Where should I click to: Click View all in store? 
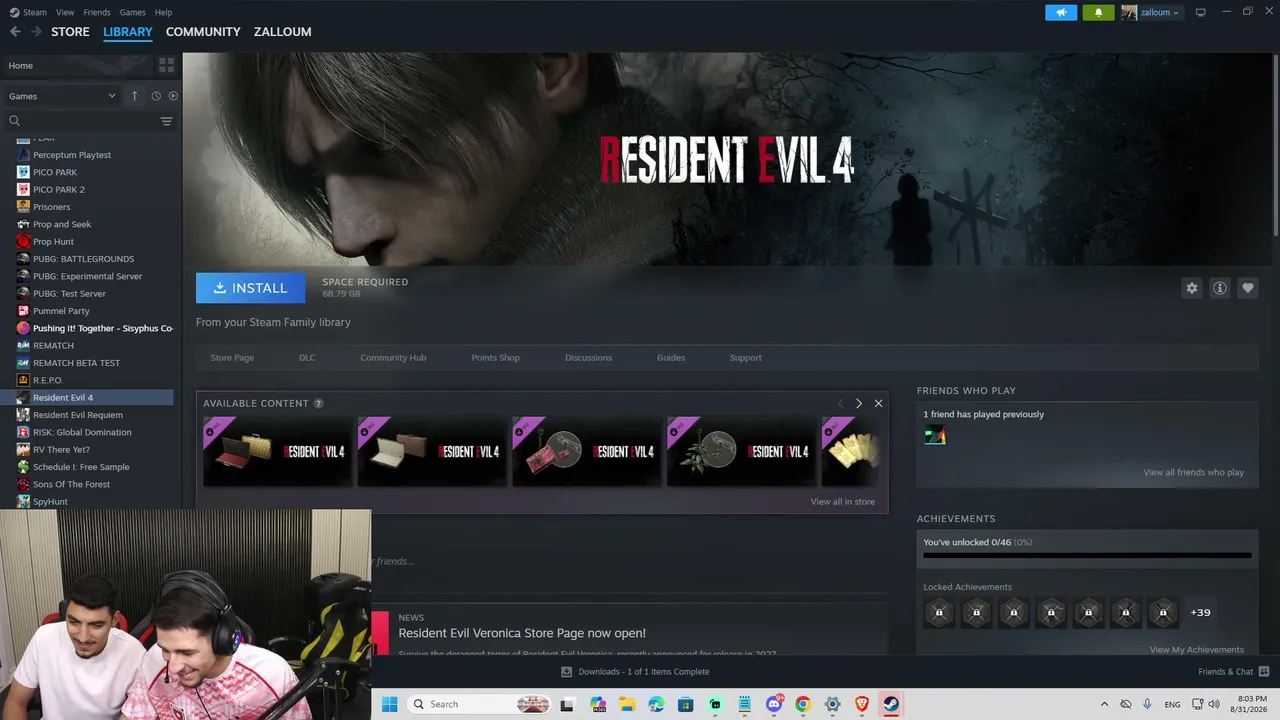[x=842, y=502]
